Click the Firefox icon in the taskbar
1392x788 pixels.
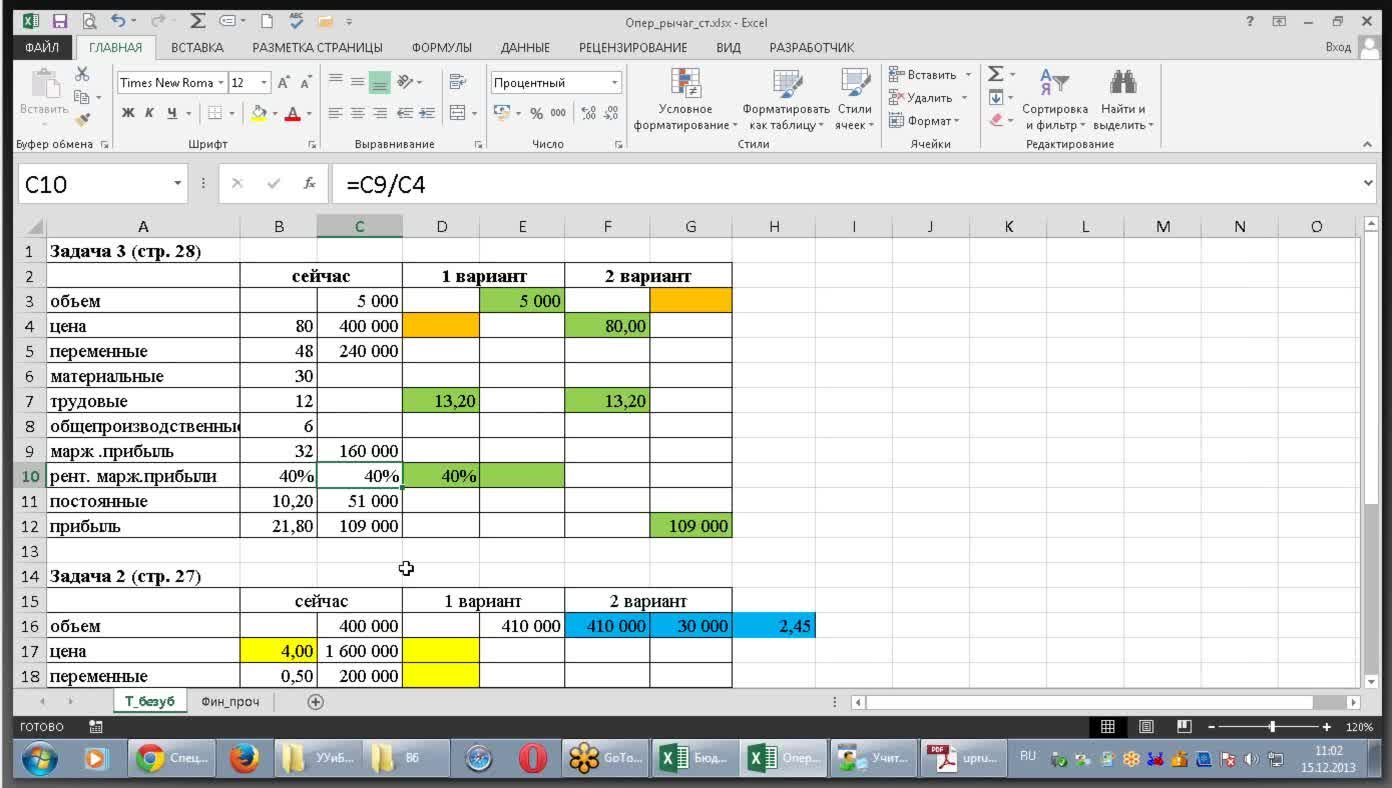(243, 759)
